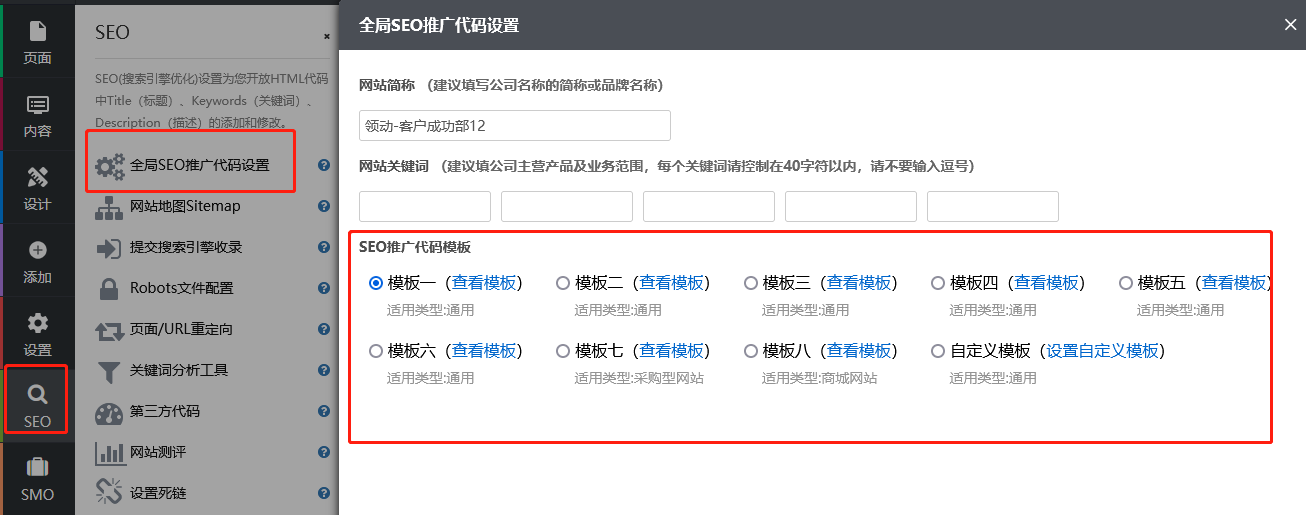Close the 全局SEO推广代码设置 dialog
Image resolution: width=1306 pixels, height=515 pixels.
[x=1290, y=25]
